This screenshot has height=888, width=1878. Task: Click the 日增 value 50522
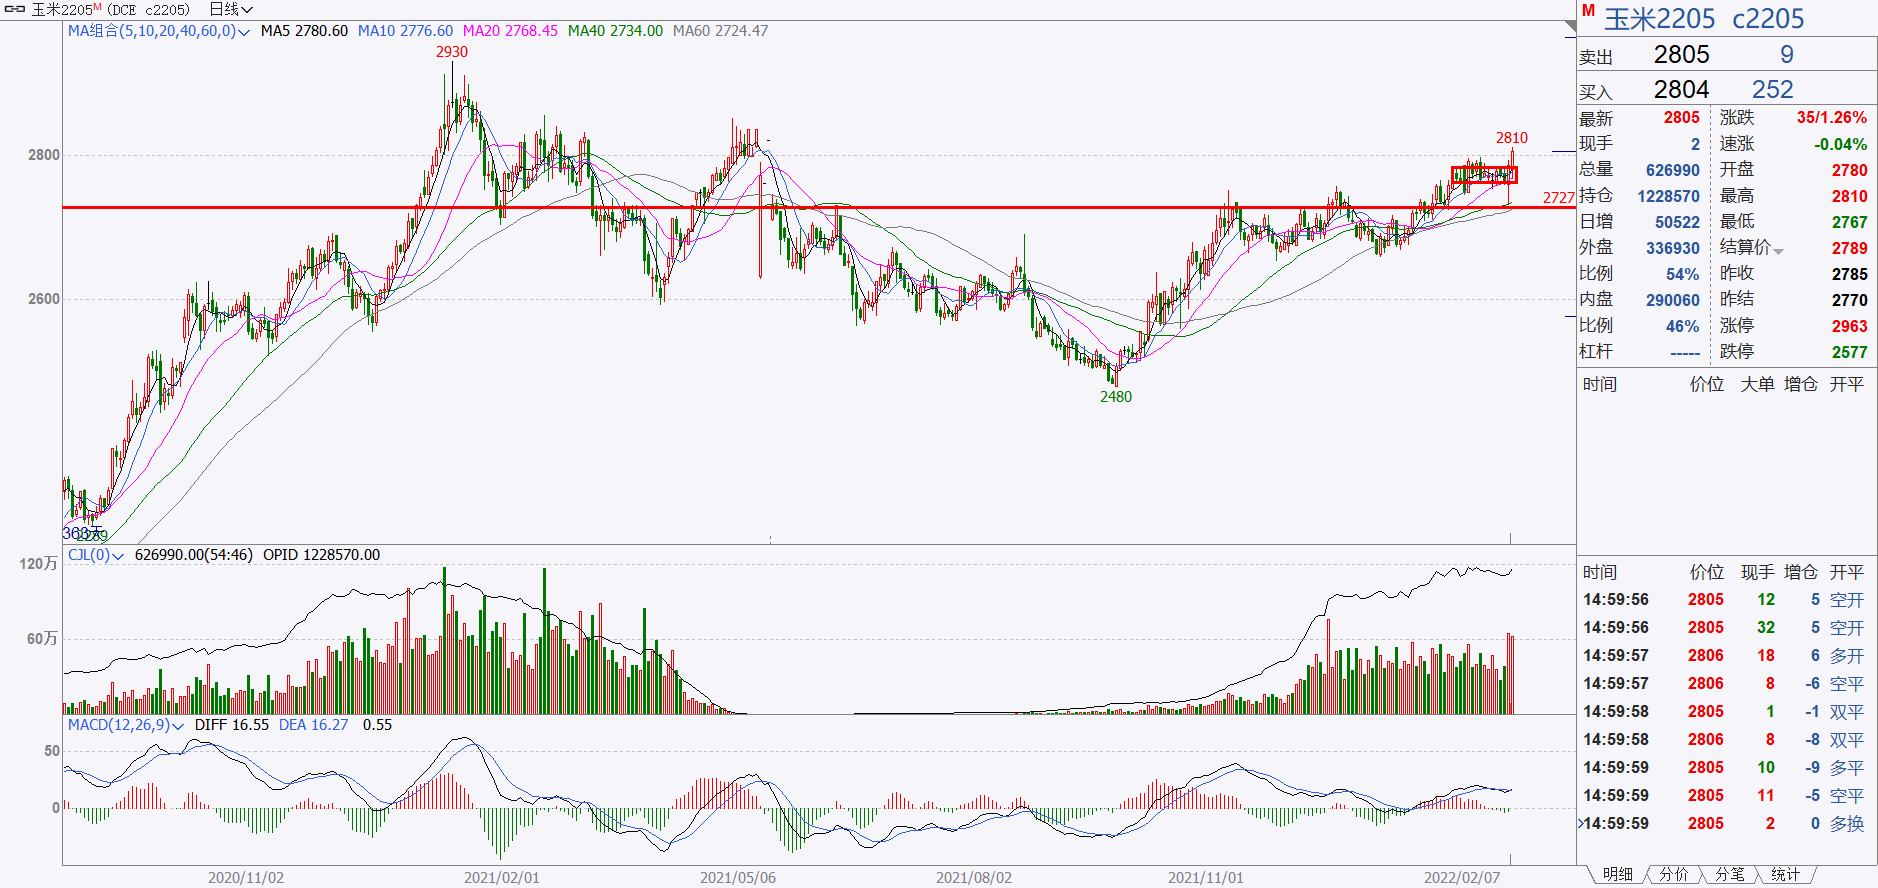1677,222
